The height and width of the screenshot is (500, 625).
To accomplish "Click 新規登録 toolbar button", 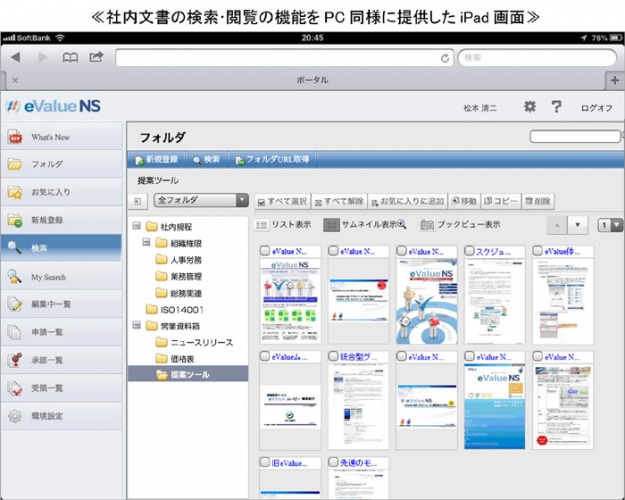I will pyautogui.click(x=156, y=159).
